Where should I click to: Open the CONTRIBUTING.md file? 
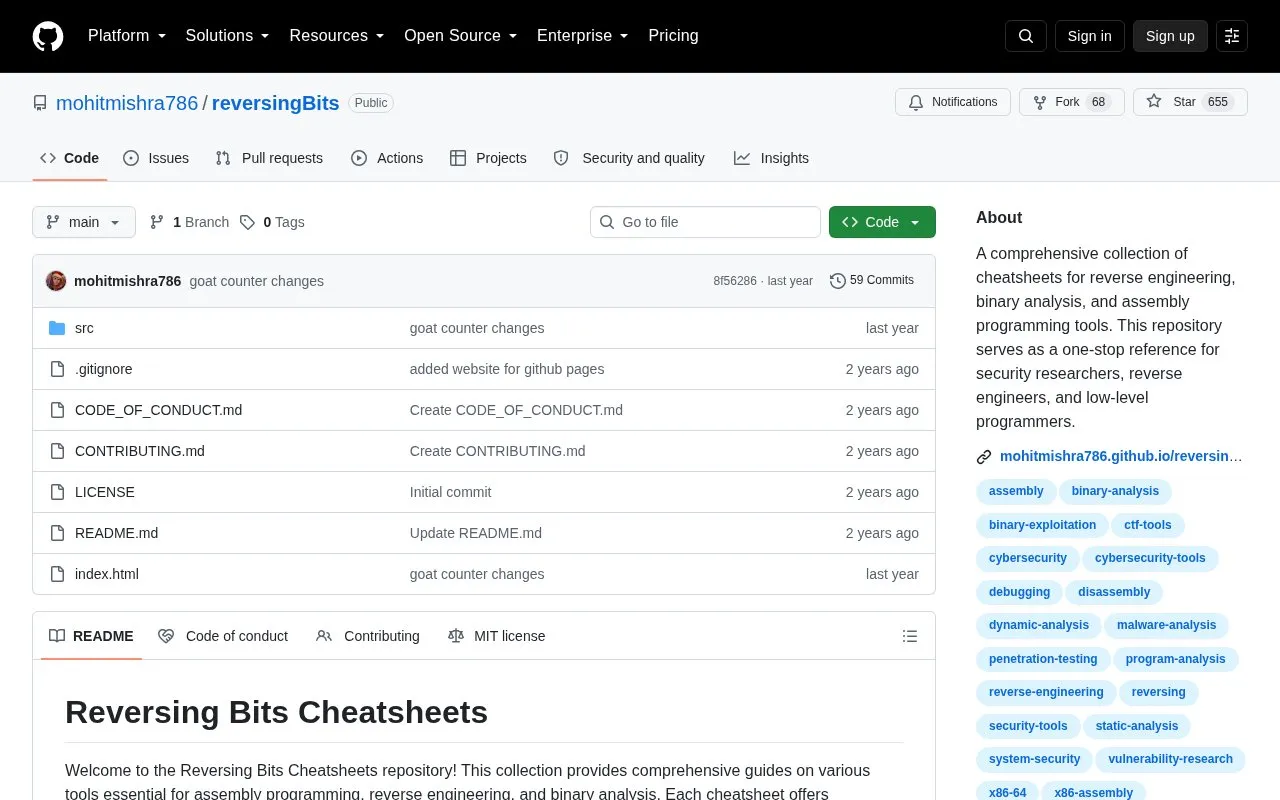point(140,451)
